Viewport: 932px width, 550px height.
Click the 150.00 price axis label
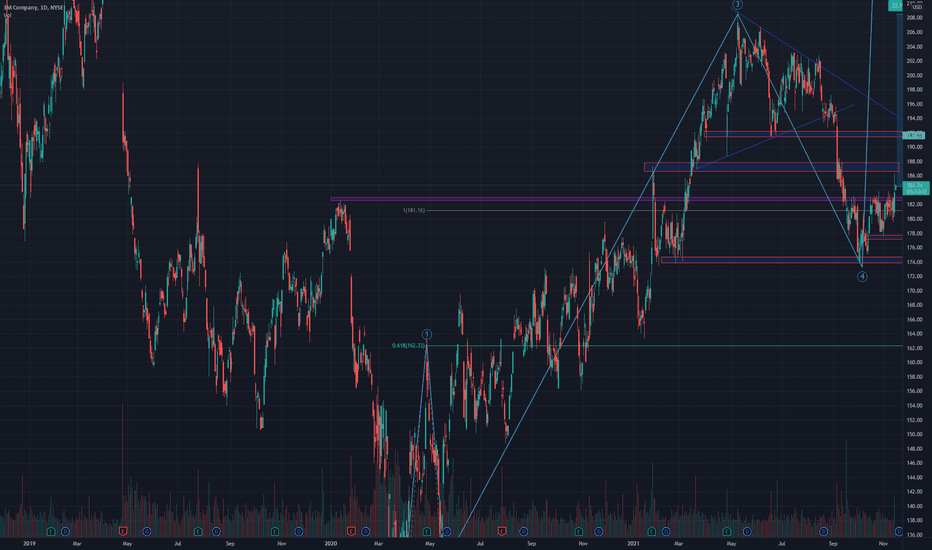pos(914,434)
